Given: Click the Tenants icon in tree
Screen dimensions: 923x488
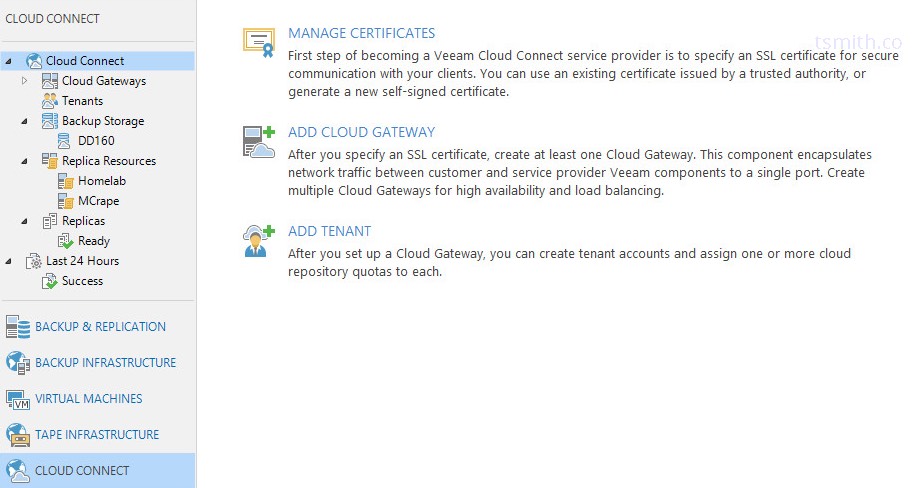Looking at the screenshot, I should coord(49,101).
